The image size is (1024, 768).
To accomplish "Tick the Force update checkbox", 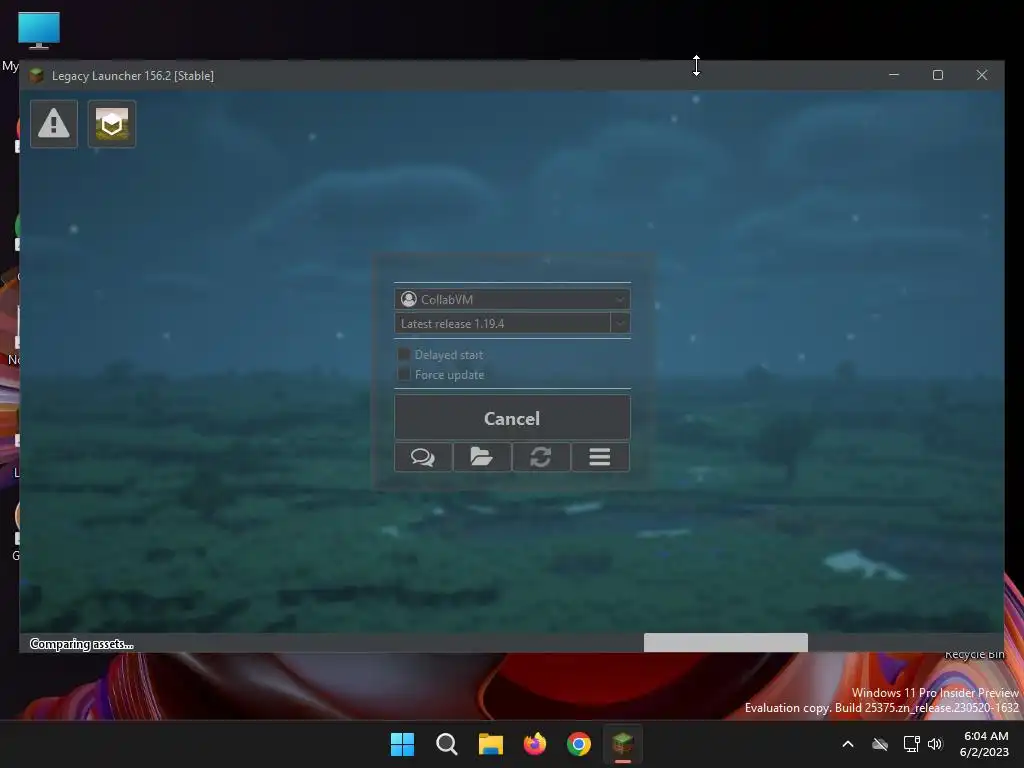I will [x=404, y=374].
